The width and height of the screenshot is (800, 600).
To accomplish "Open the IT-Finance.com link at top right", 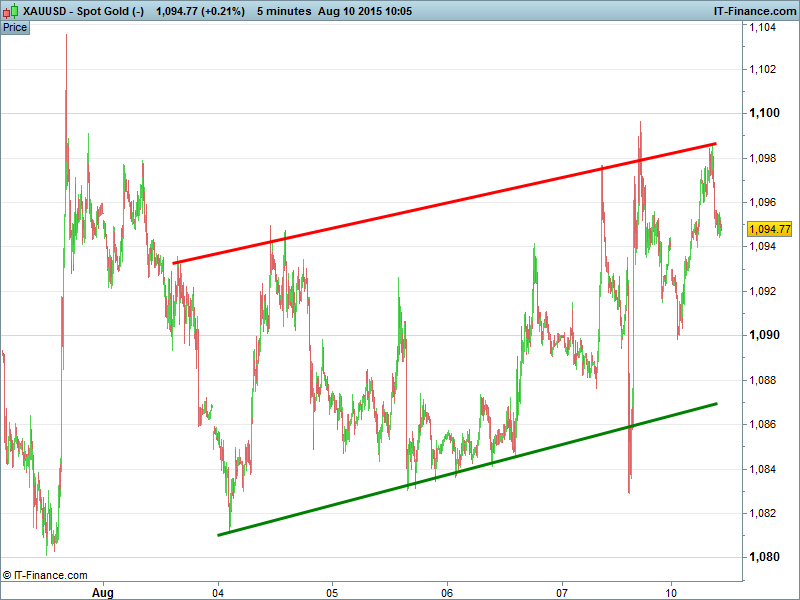I will coord(752,10).
